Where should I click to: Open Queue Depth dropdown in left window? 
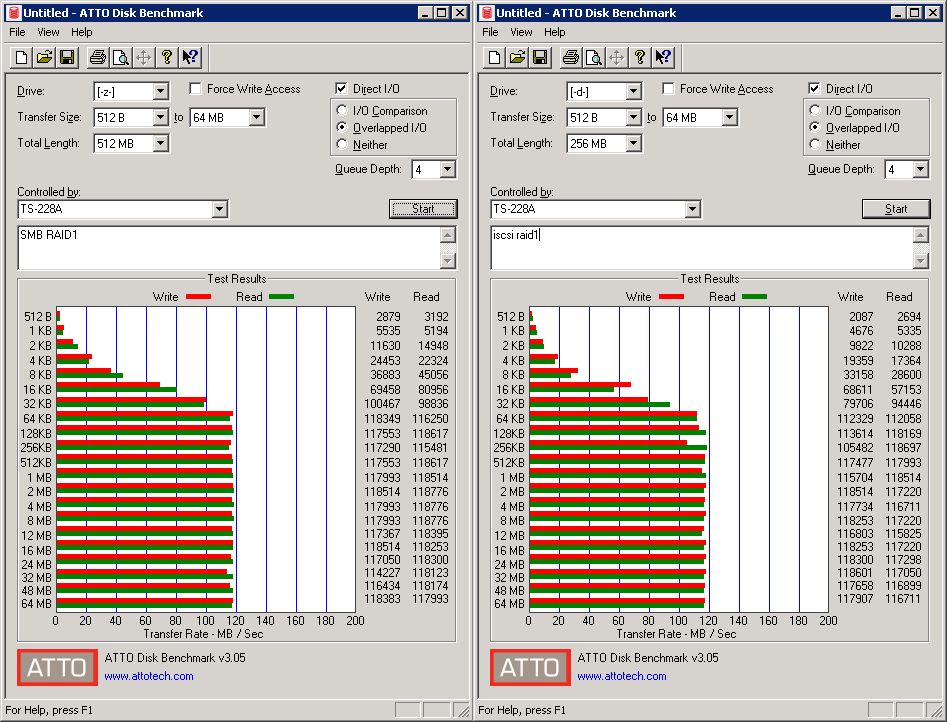[x=448, y=169]
